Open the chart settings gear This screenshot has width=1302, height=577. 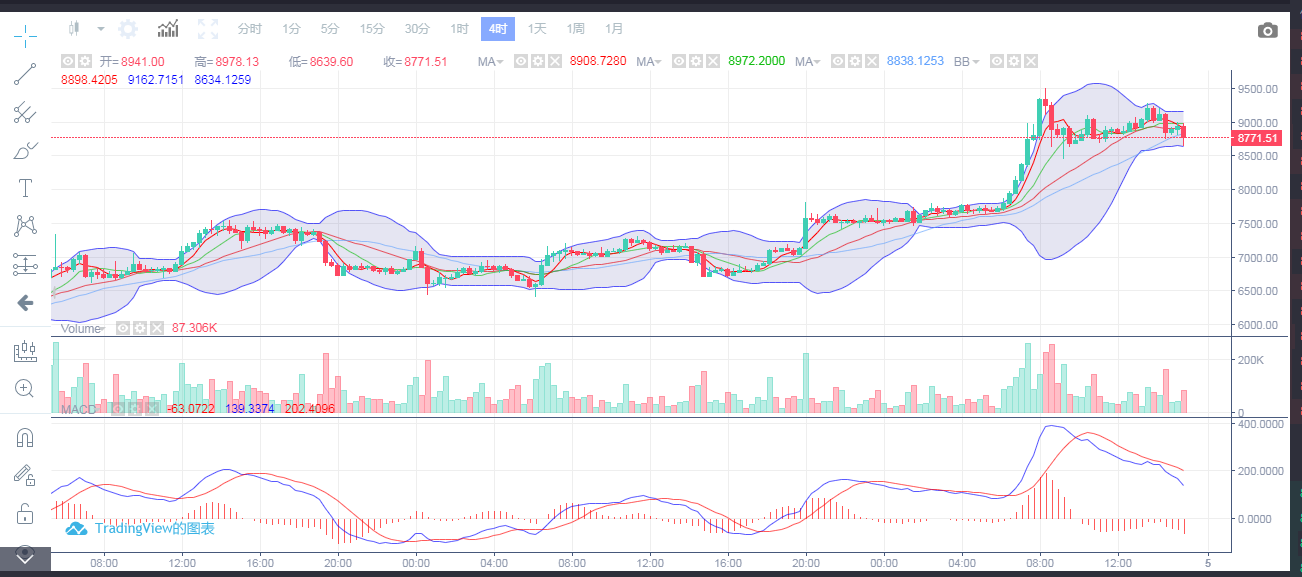click(x=127, y=28)
